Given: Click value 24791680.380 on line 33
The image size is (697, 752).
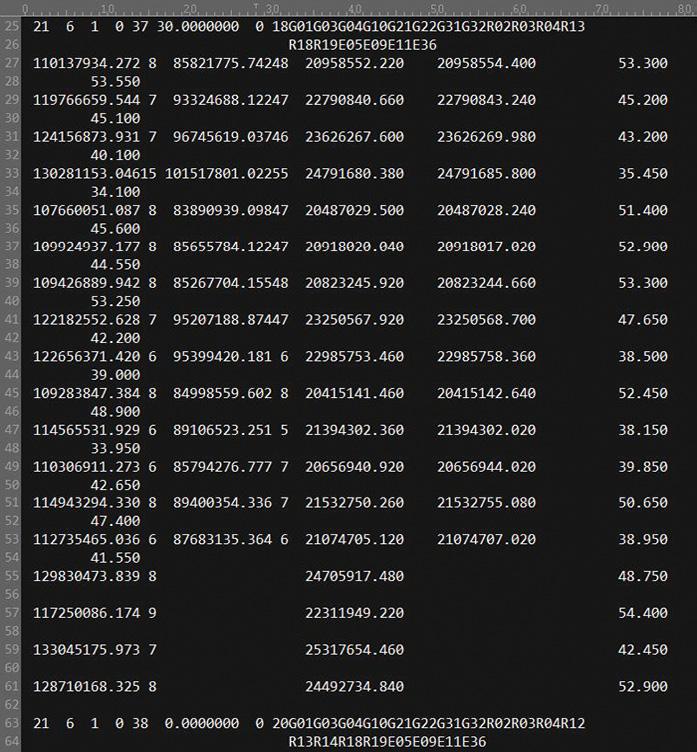Looking at the screenshot, I should 354,174.
